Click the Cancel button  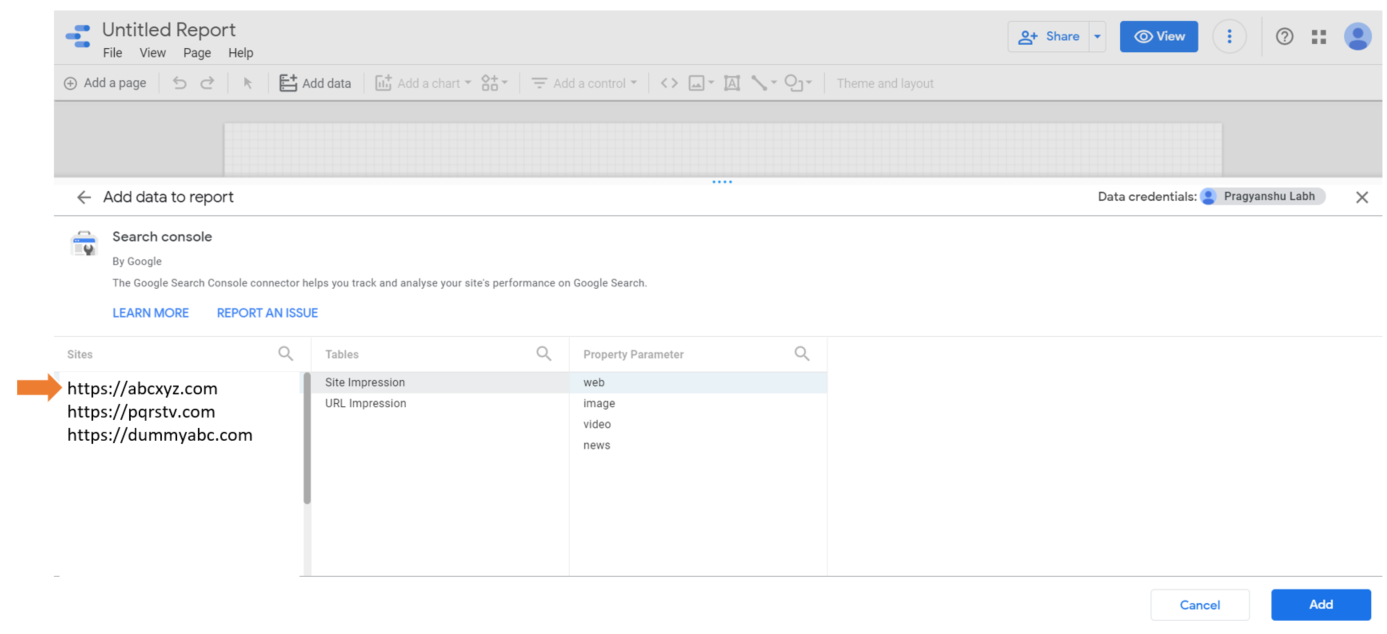(1200, 605)
